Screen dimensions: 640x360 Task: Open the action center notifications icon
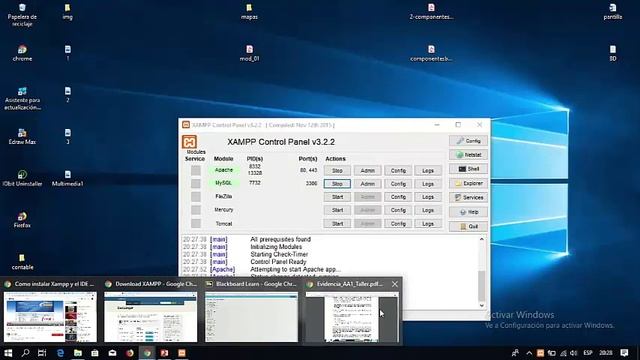pos(624,353)
